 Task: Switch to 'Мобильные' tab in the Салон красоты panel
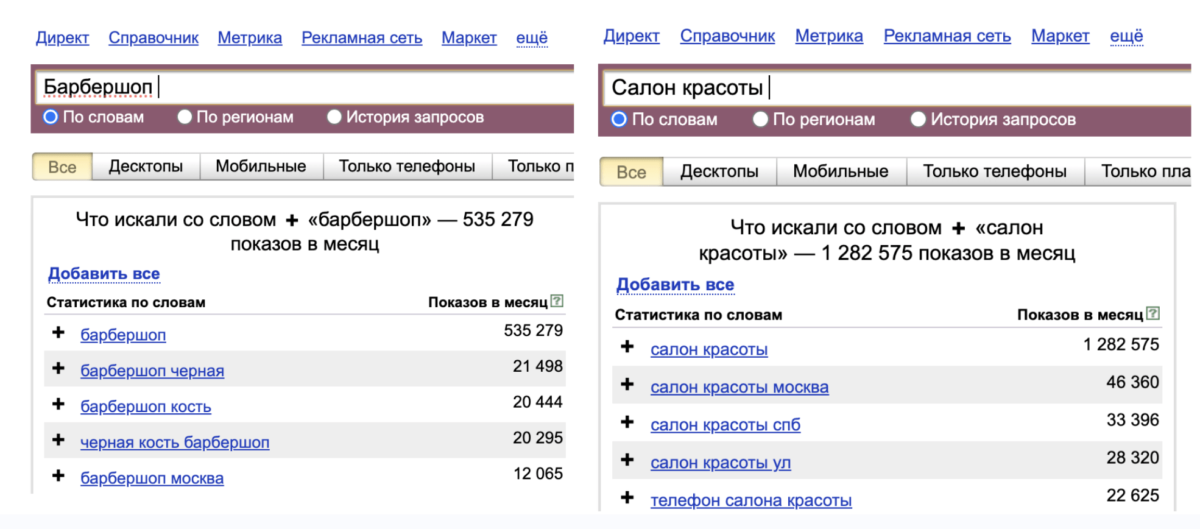coord(841,172)
